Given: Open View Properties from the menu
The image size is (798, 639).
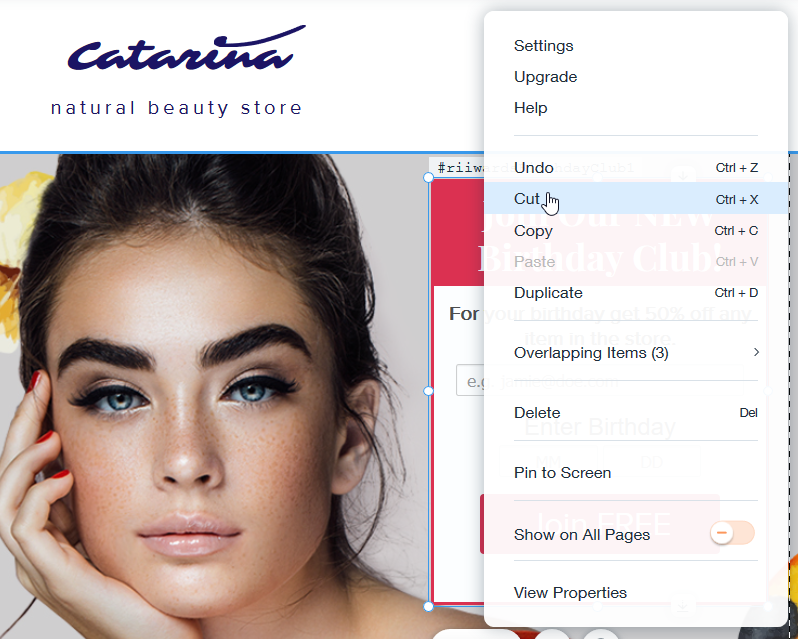Looking at the screenshot, I should tap(570, 593).
